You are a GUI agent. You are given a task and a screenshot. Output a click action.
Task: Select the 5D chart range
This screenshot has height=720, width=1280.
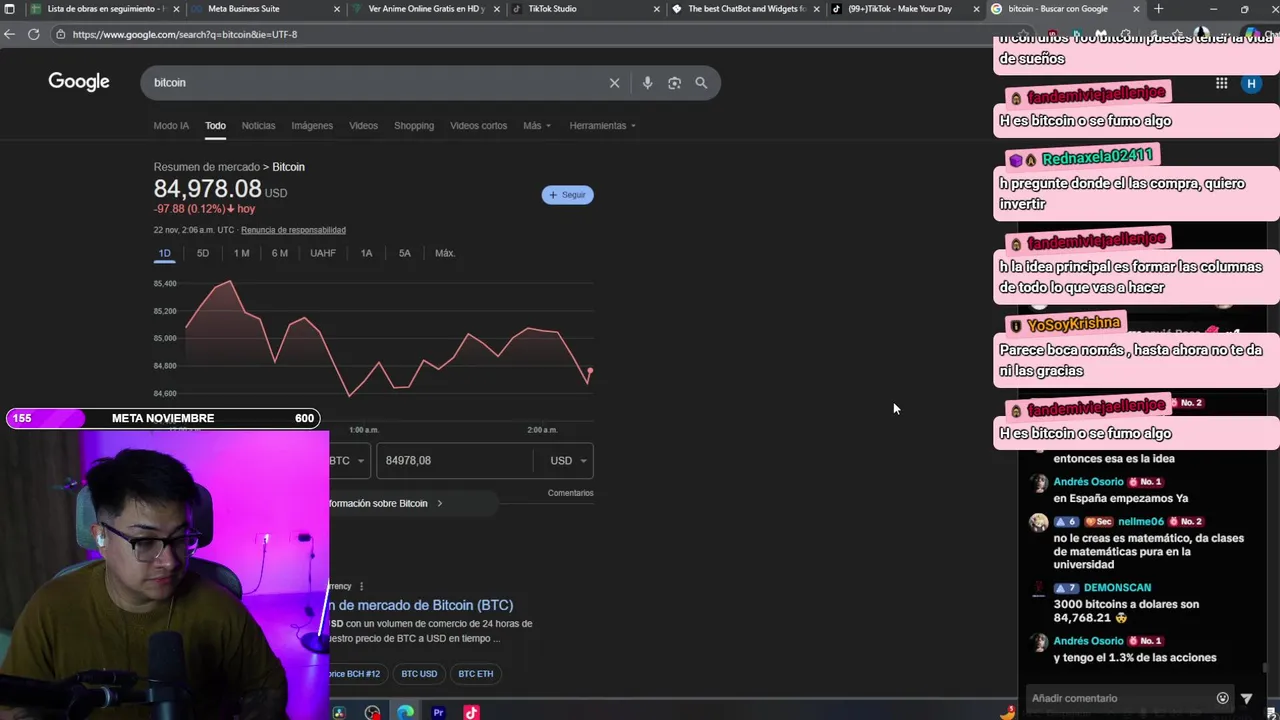point(203,253)
